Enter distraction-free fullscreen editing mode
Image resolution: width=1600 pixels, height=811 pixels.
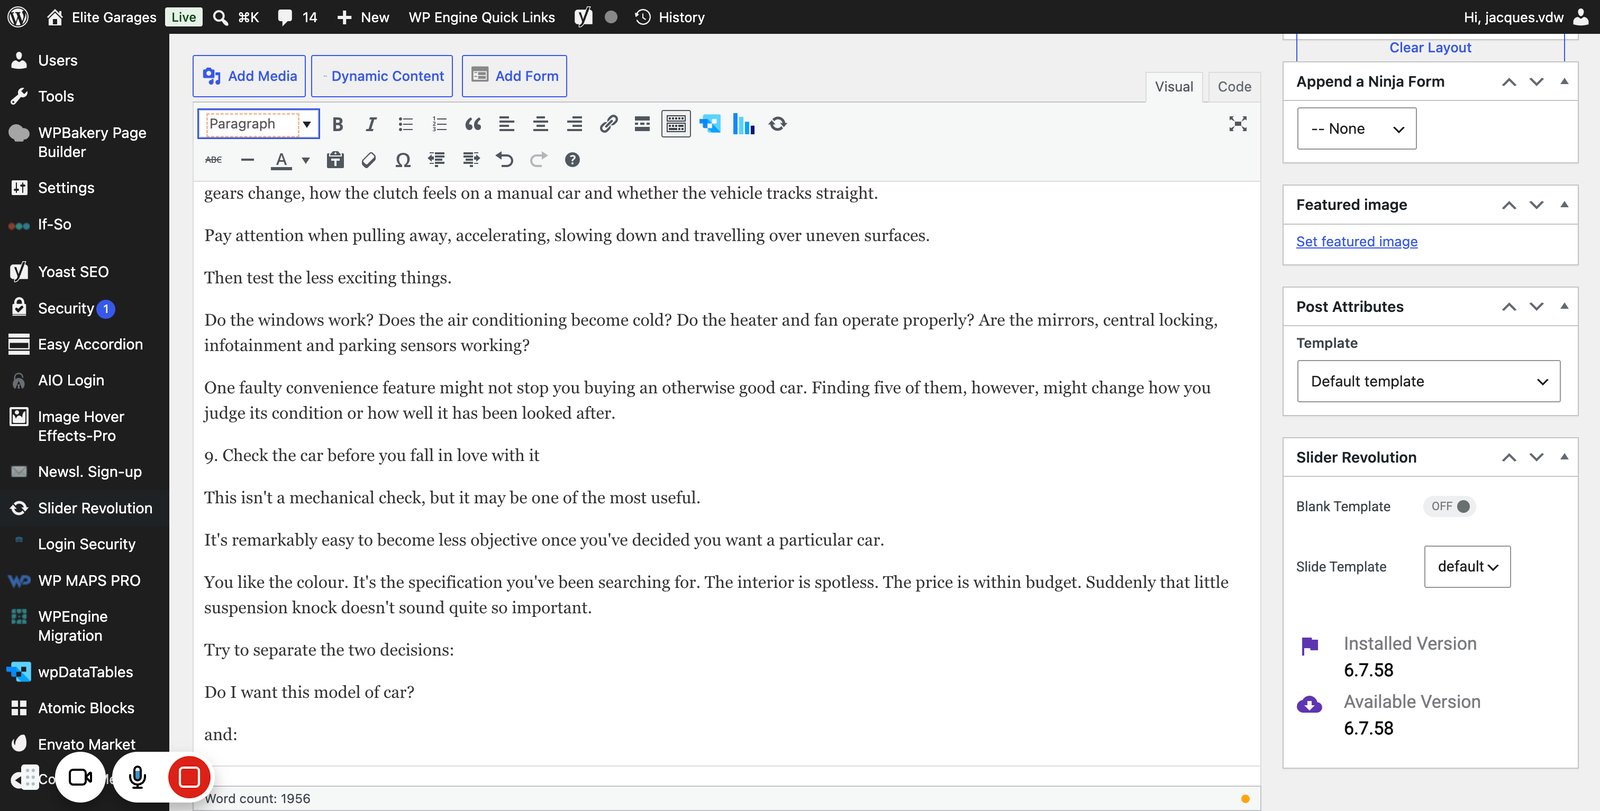[x=1238, y=124]
